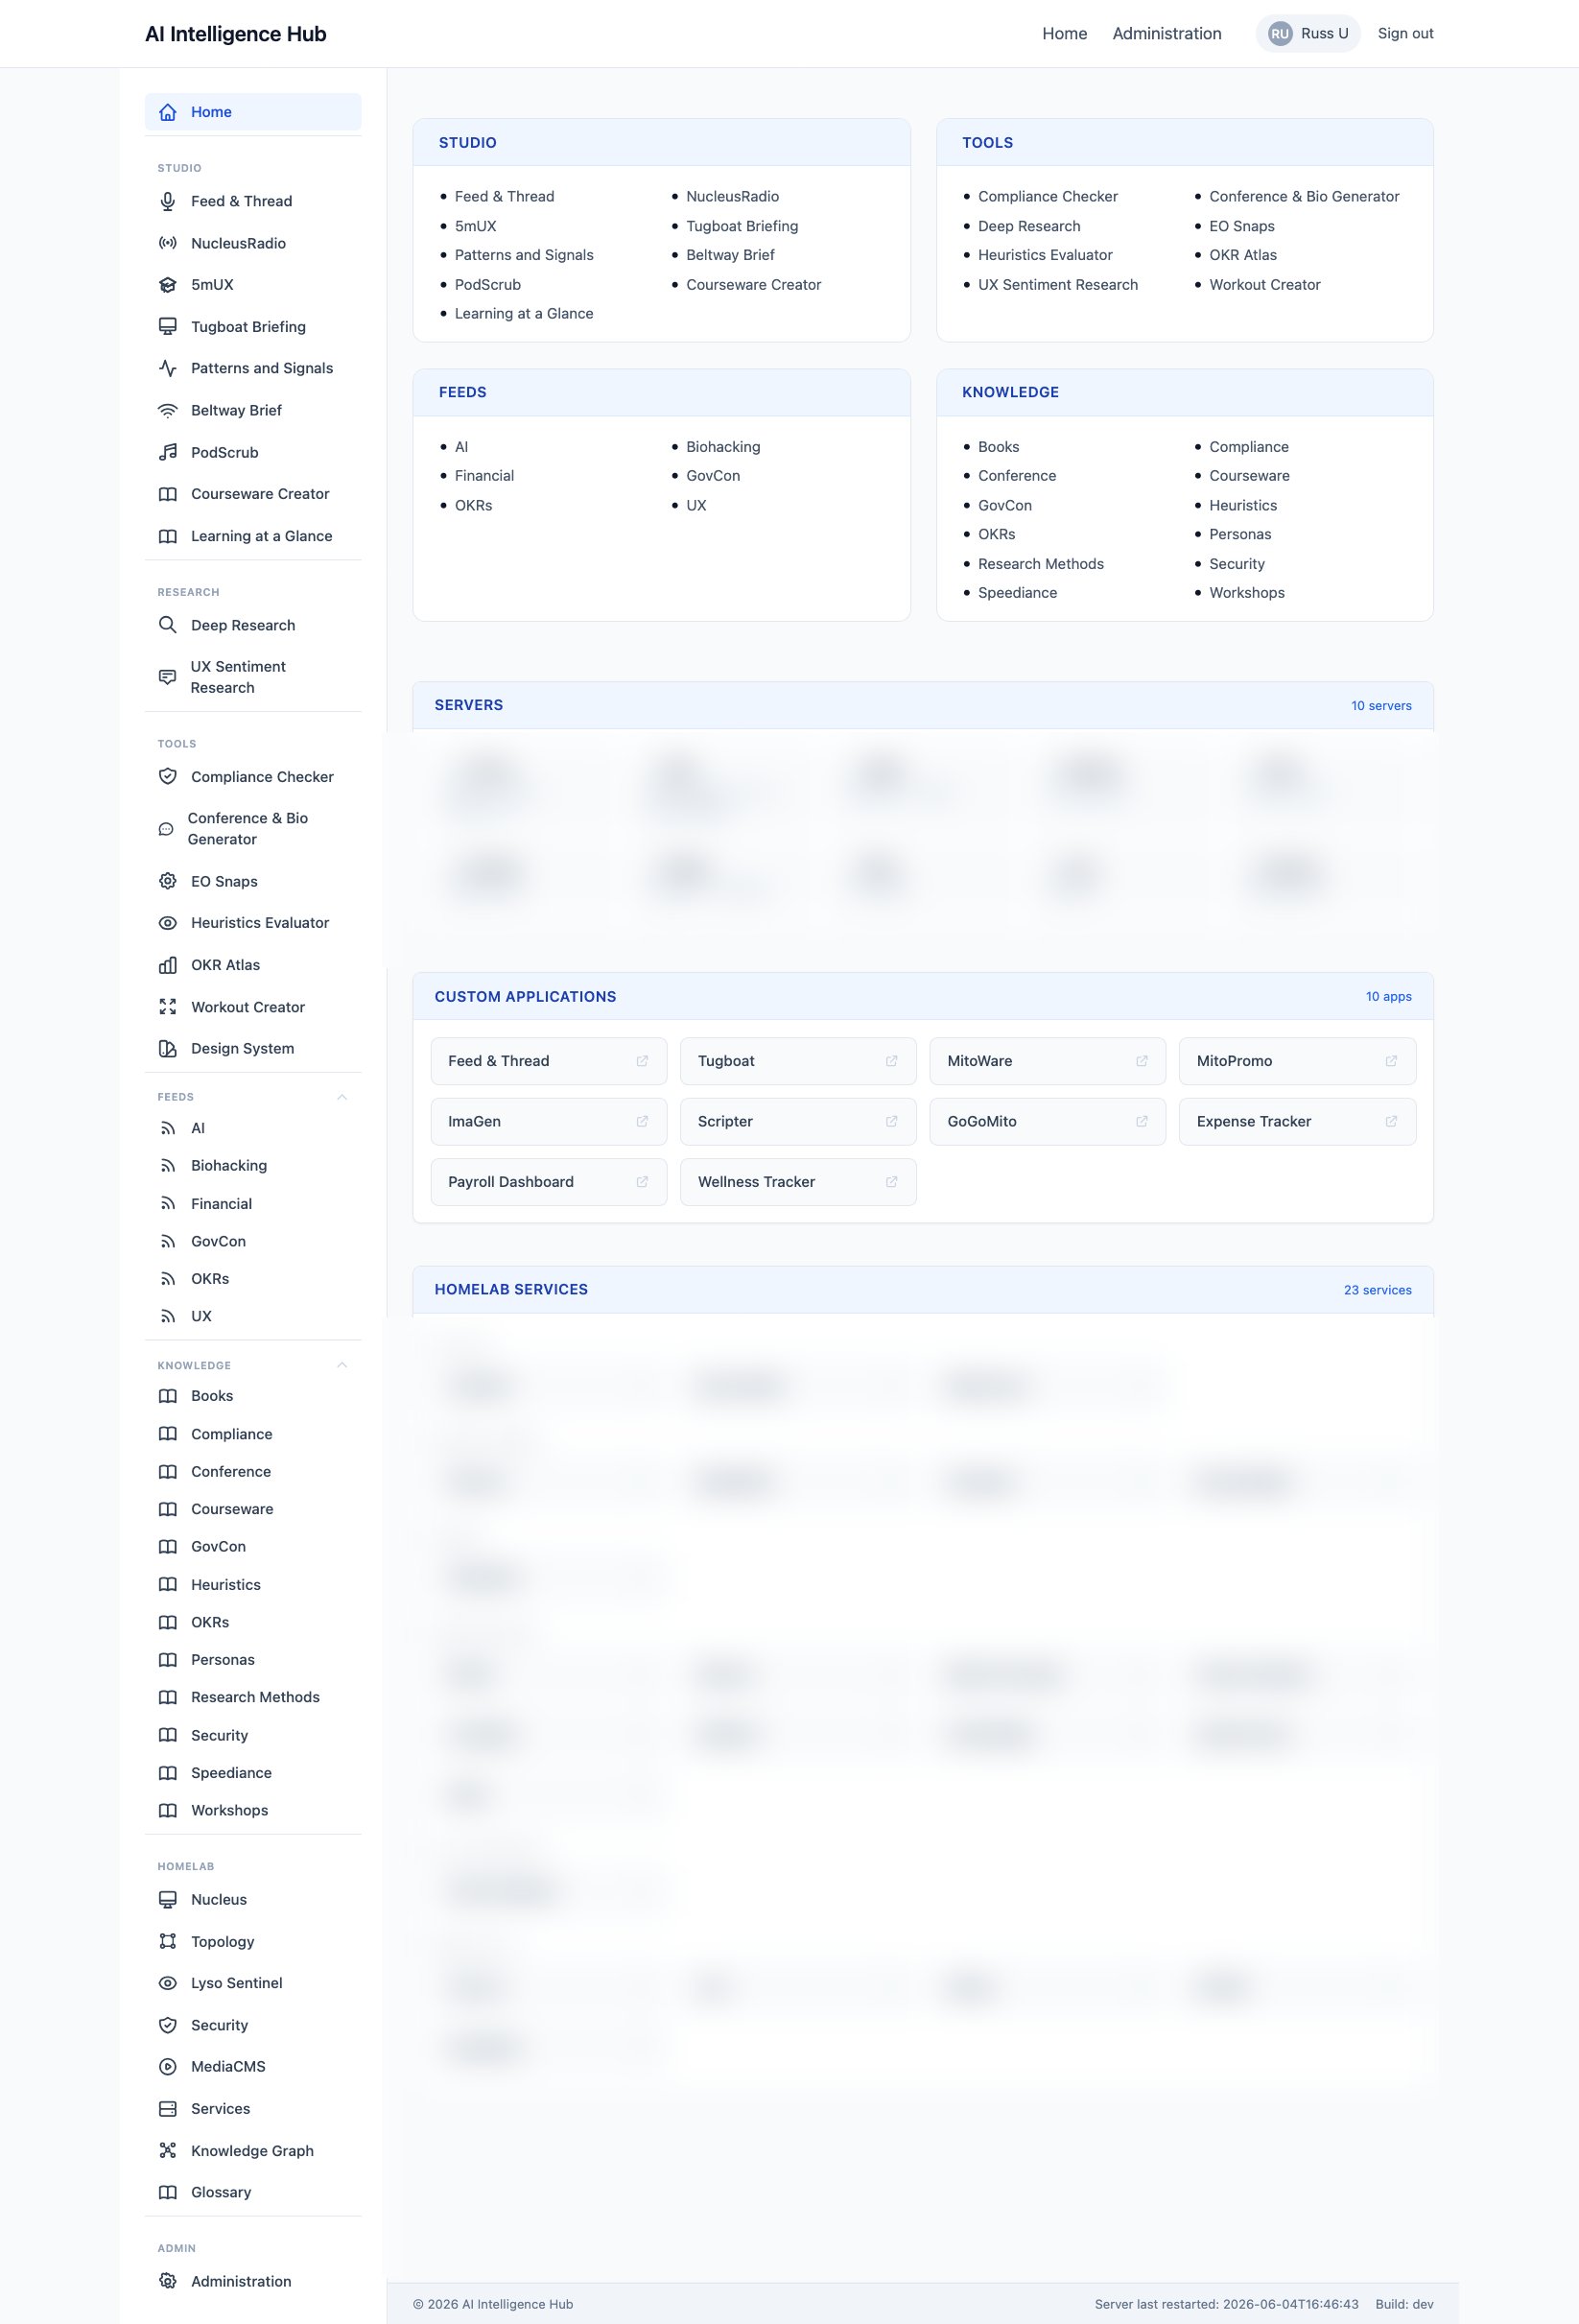Click the Design System icon
The image size is (1579, 2324).
[x=168, y=1048]
